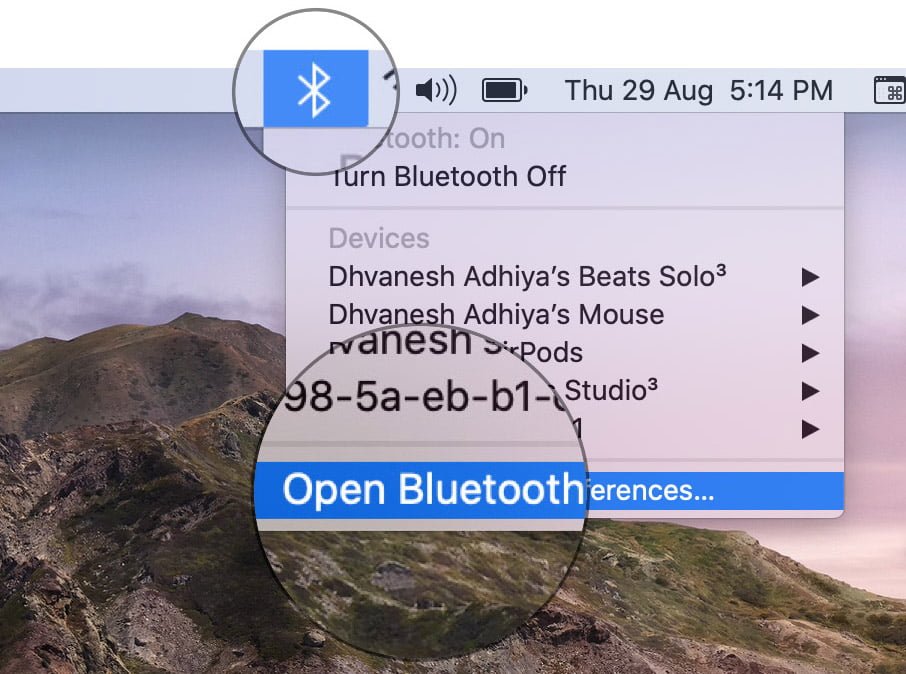
Task: Click the Bluetooth icon in the menu bar
Action: pyautogui.click(x=315, y=91)
